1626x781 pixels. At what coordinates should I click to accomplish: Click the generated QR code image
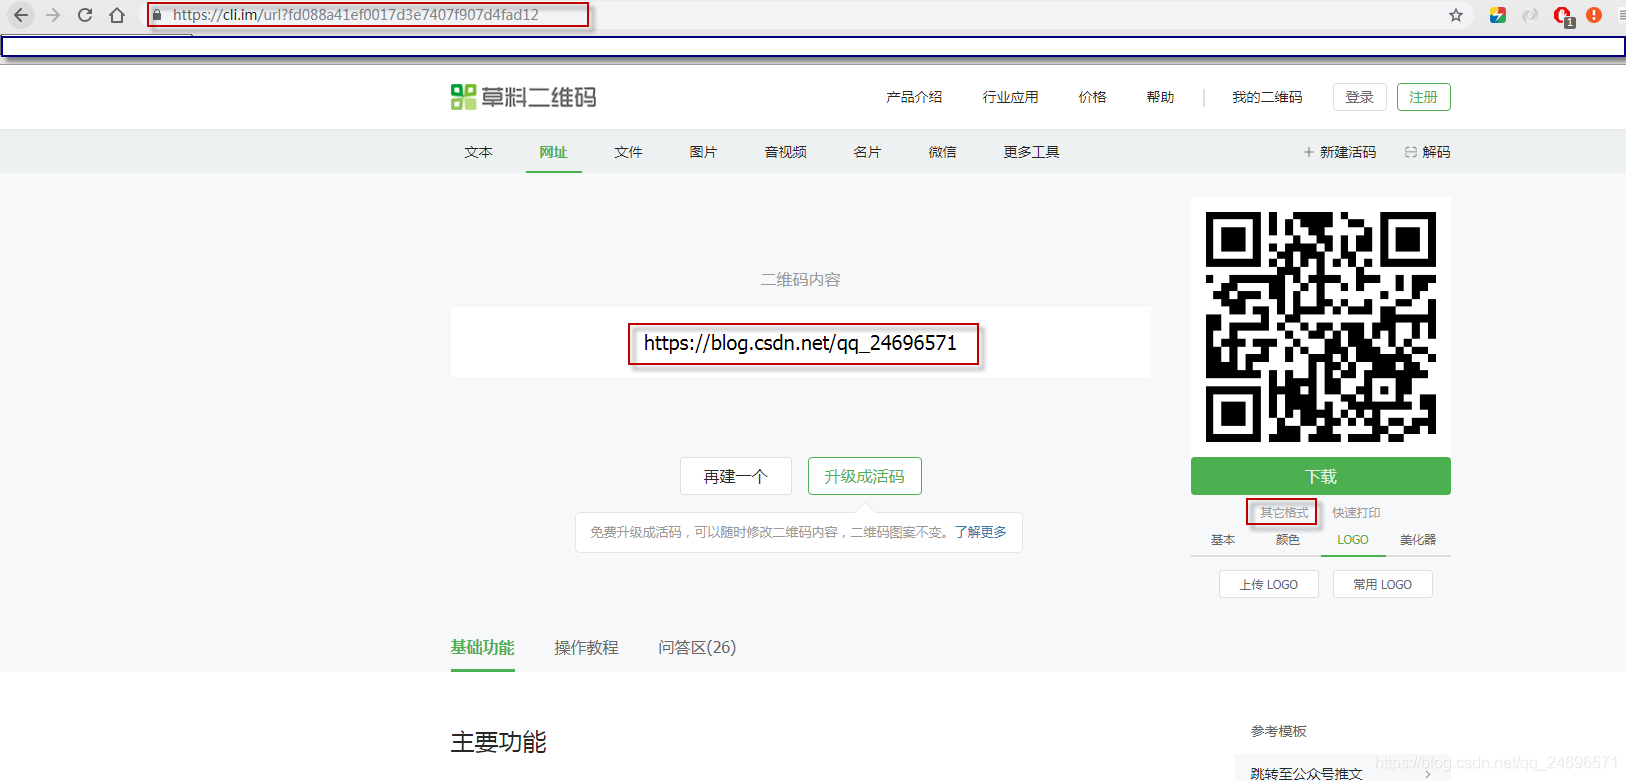click(1321, 326)
